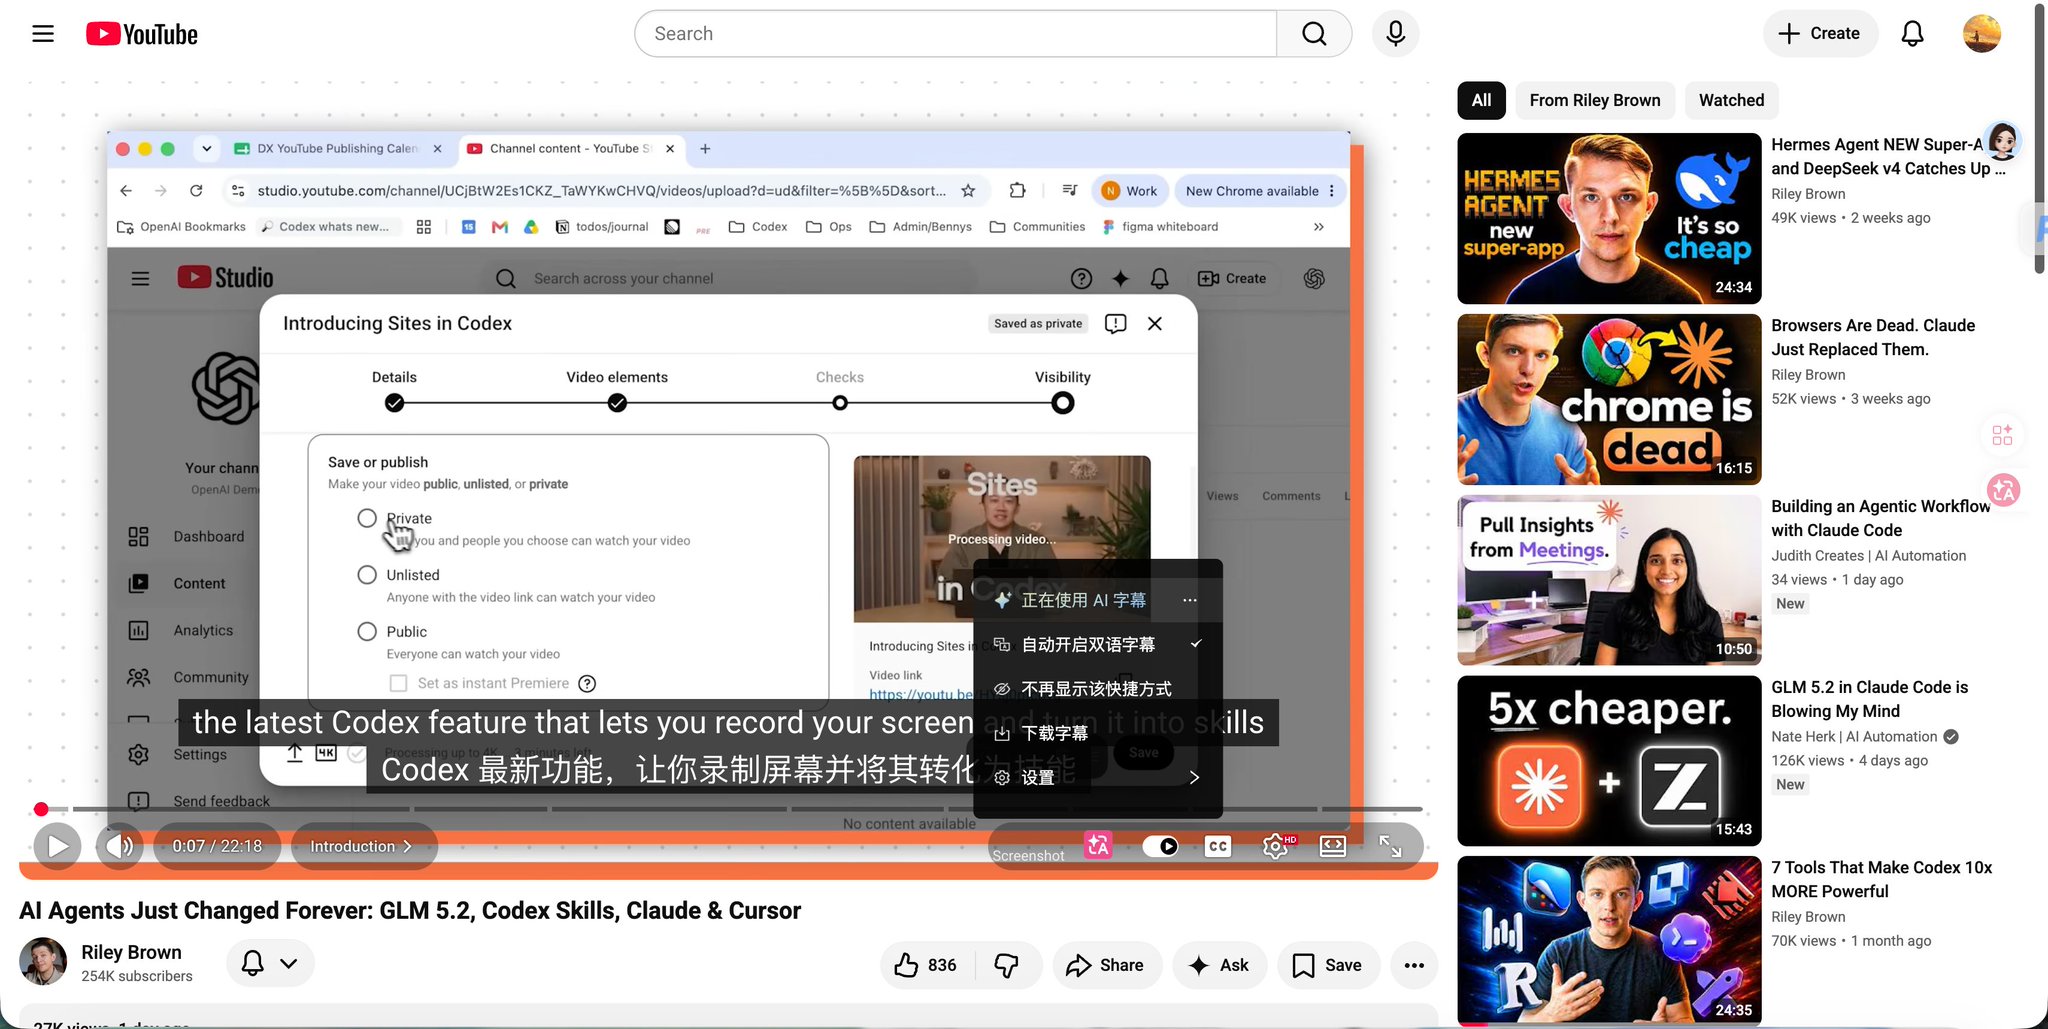Select the Watched filter chip

(x=1731, y=100)
